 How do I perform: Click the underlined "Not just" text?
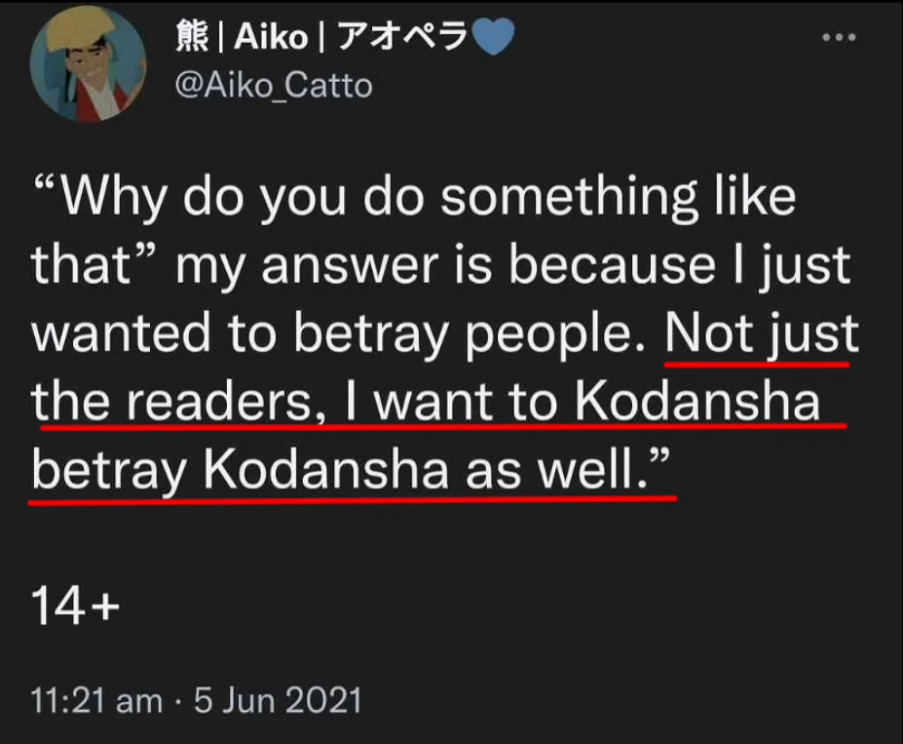[x=761, y=335]
